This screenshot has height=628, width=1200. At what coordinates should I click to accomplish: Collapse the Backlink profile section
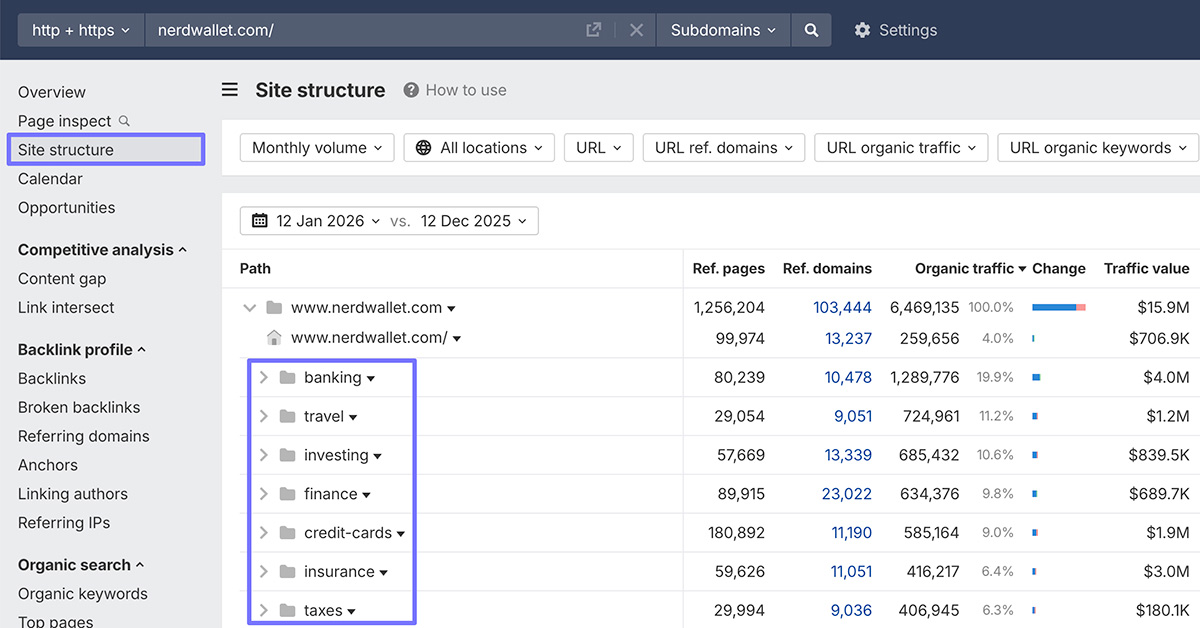click(141, 350)
